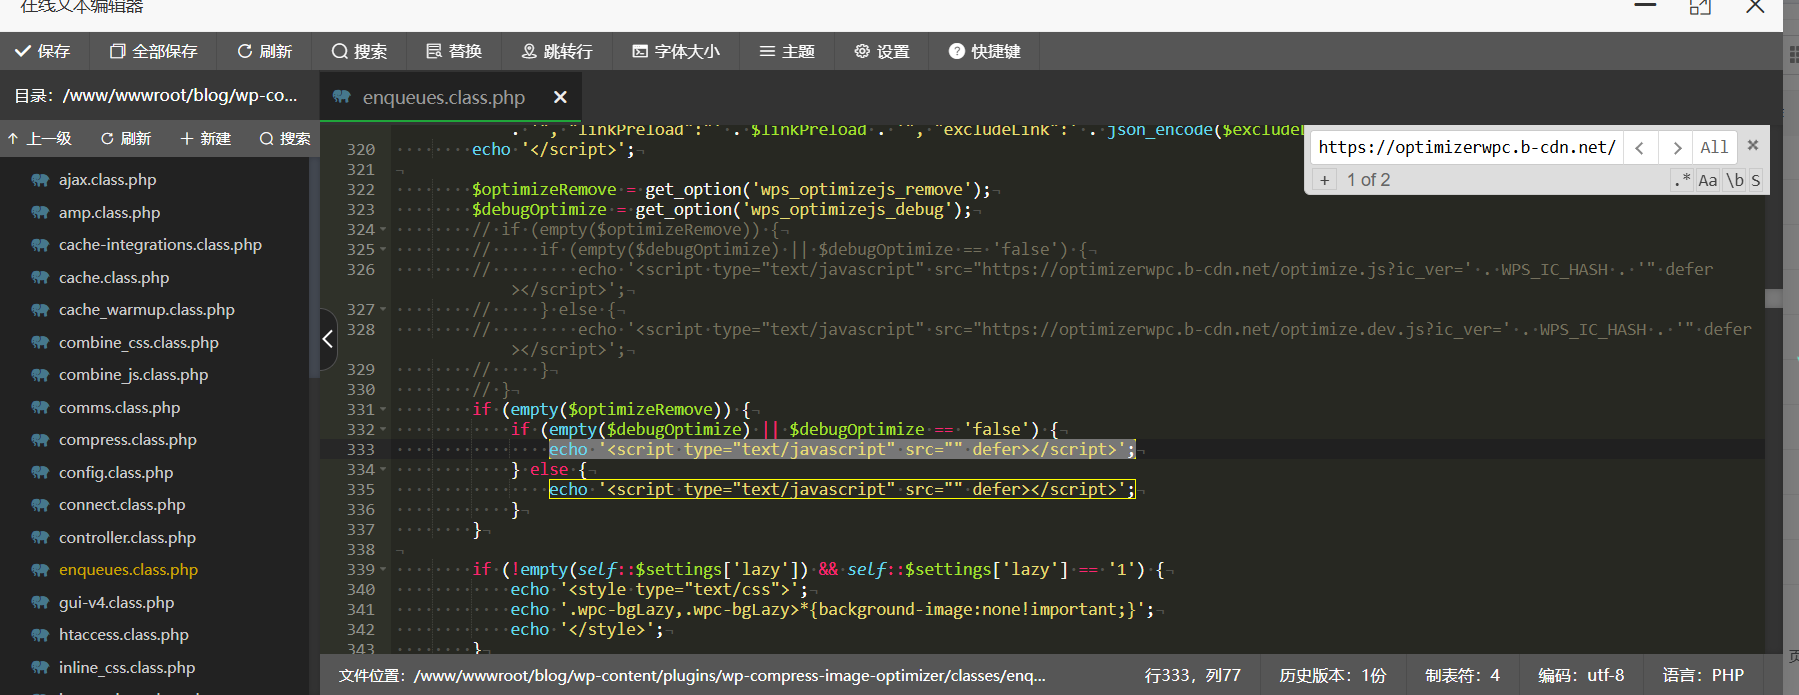
Task: Fold the code block at line 325
Action: click(x=383, y=250)
